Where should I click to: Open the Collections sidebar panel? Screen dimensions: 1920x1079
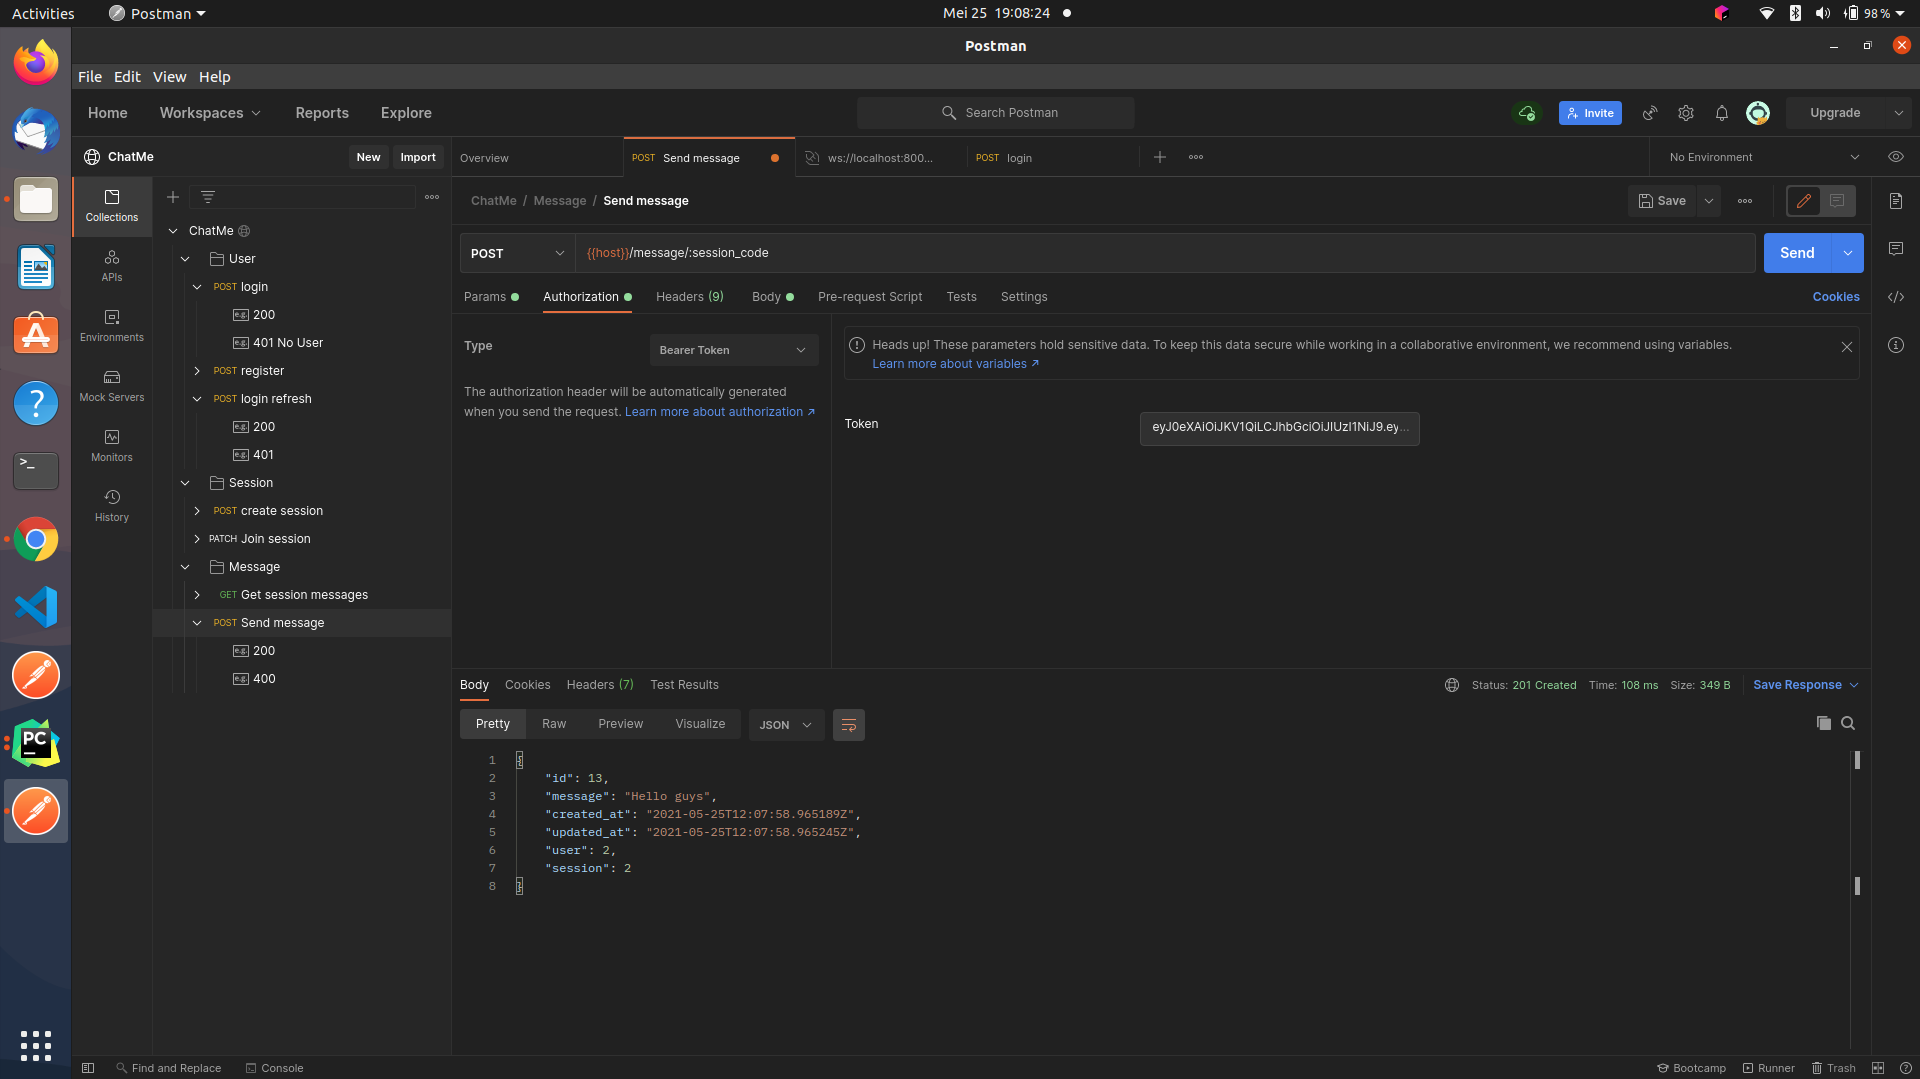click(x=112, y=206)
